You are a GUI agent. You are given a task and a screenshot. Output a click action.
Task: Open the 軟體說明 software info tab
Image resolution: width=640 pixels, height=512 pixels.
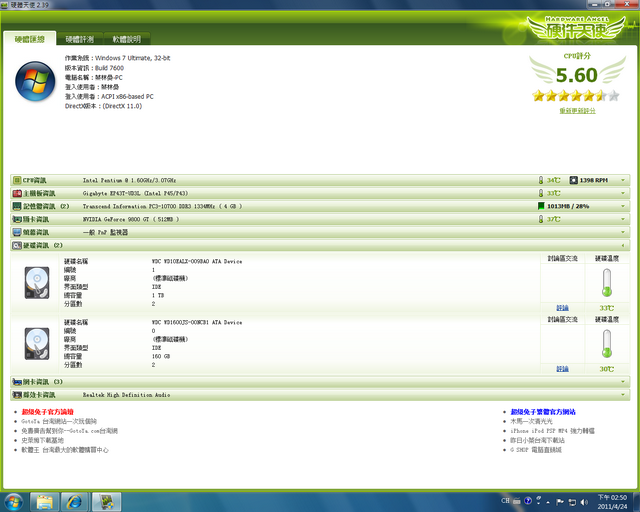tap(127, 39)
